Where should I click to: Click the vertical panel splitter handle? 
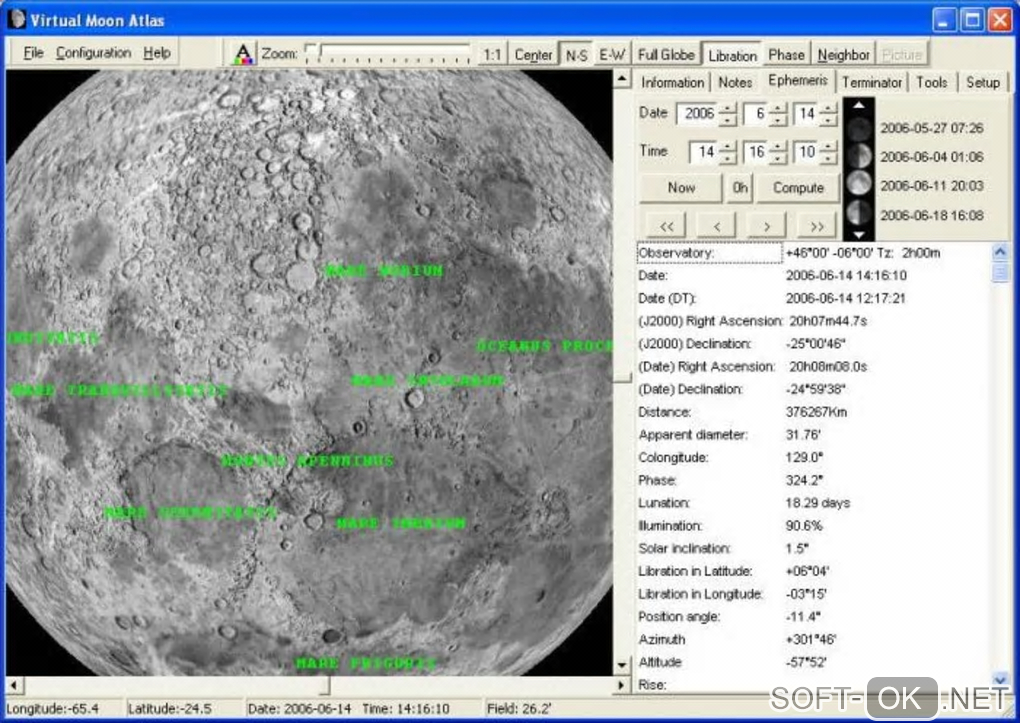[x=623, y=377]
